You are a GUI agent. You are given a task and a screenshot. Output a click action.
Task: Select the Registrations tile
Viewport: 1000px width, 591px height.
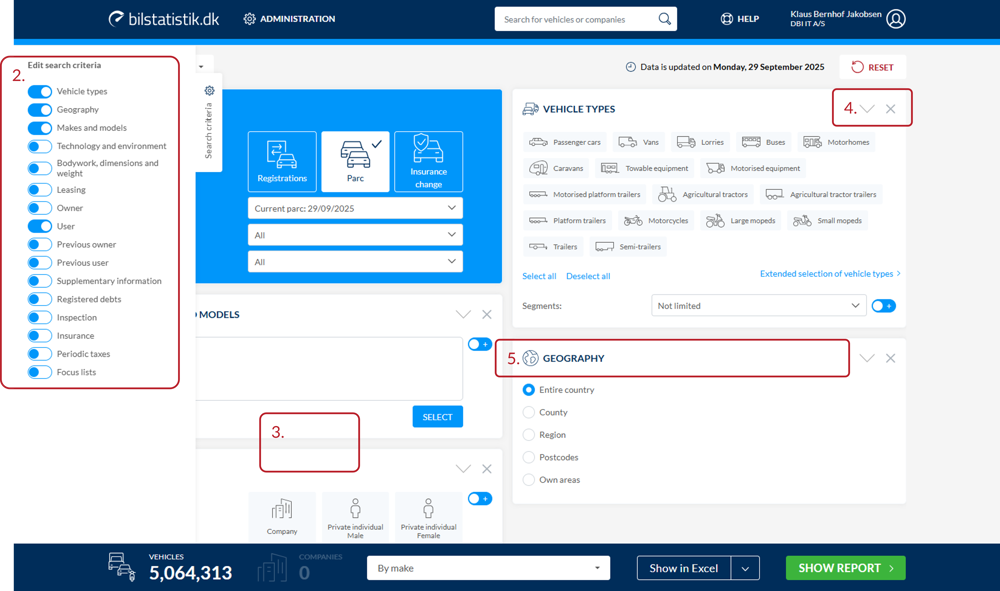coord(282,161)
